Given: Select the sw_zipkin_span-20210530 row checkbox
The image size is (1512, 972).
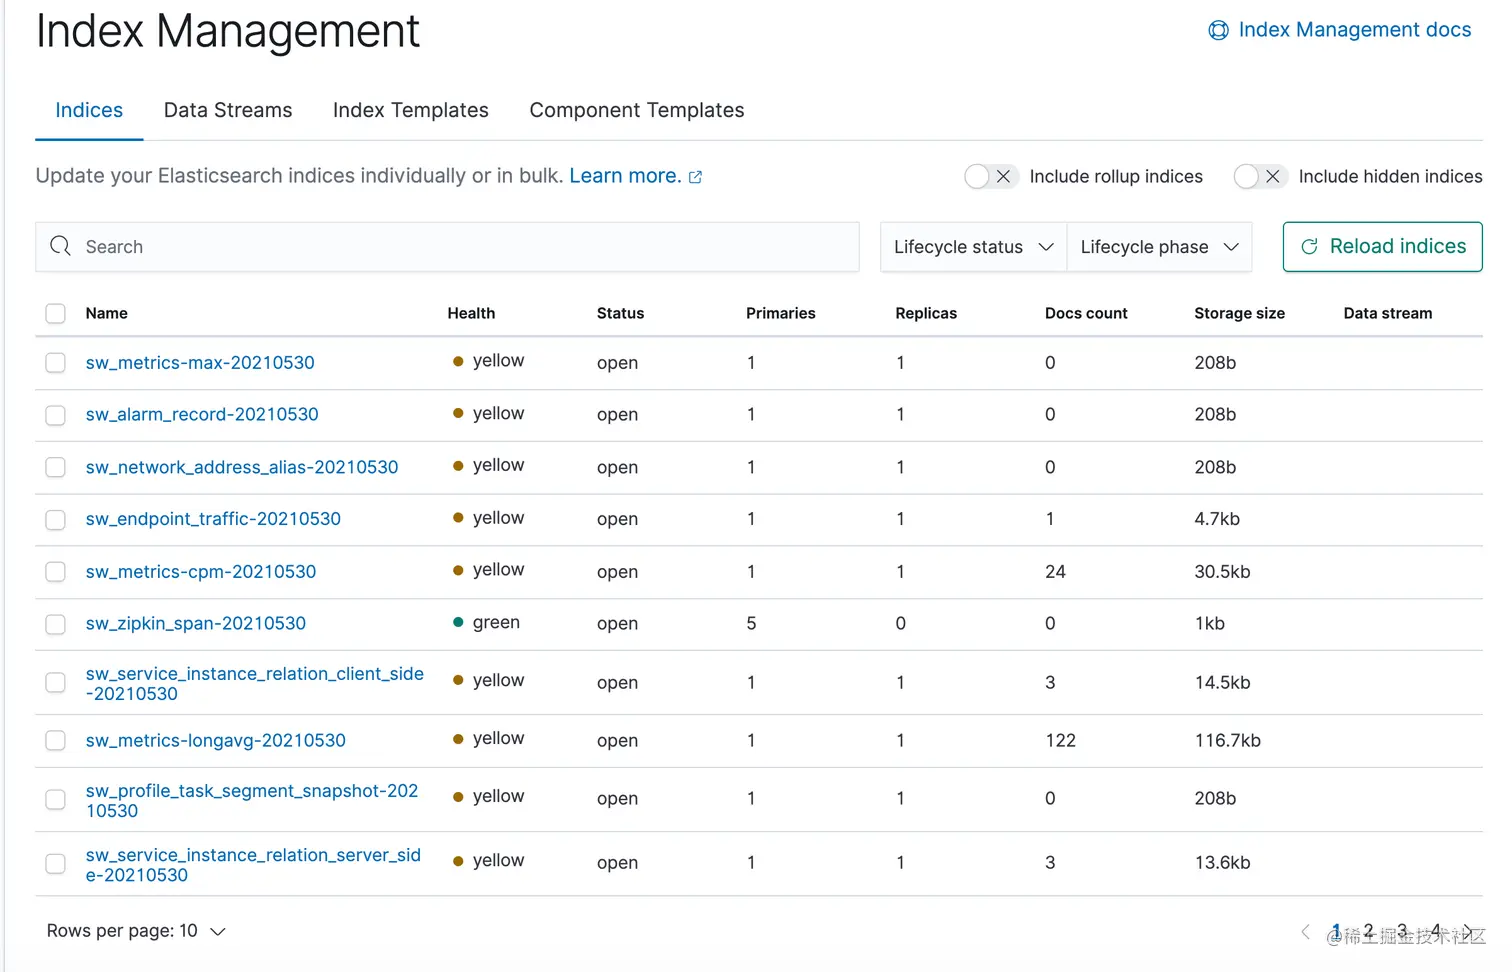Looking at the screenshot, I should (x=56, y=624).
